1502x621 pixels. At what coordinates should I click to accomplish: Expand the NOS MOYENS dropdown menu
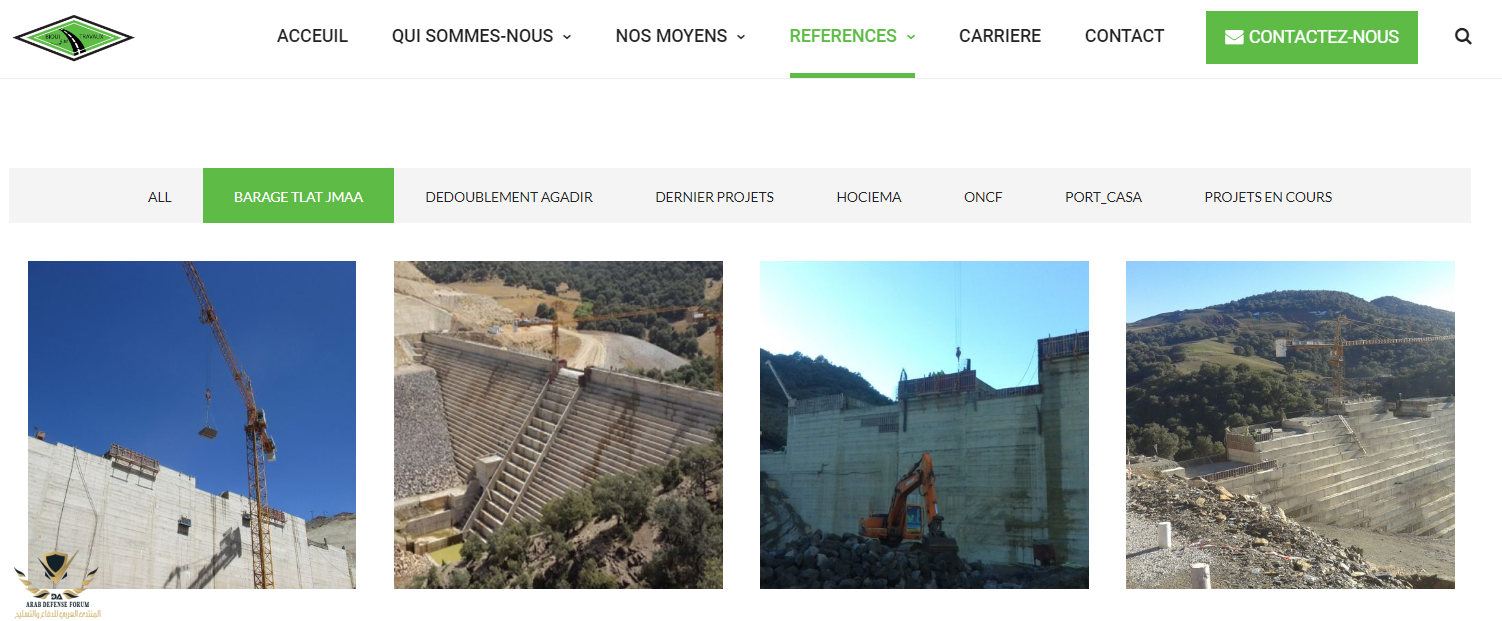click(680, 36)
